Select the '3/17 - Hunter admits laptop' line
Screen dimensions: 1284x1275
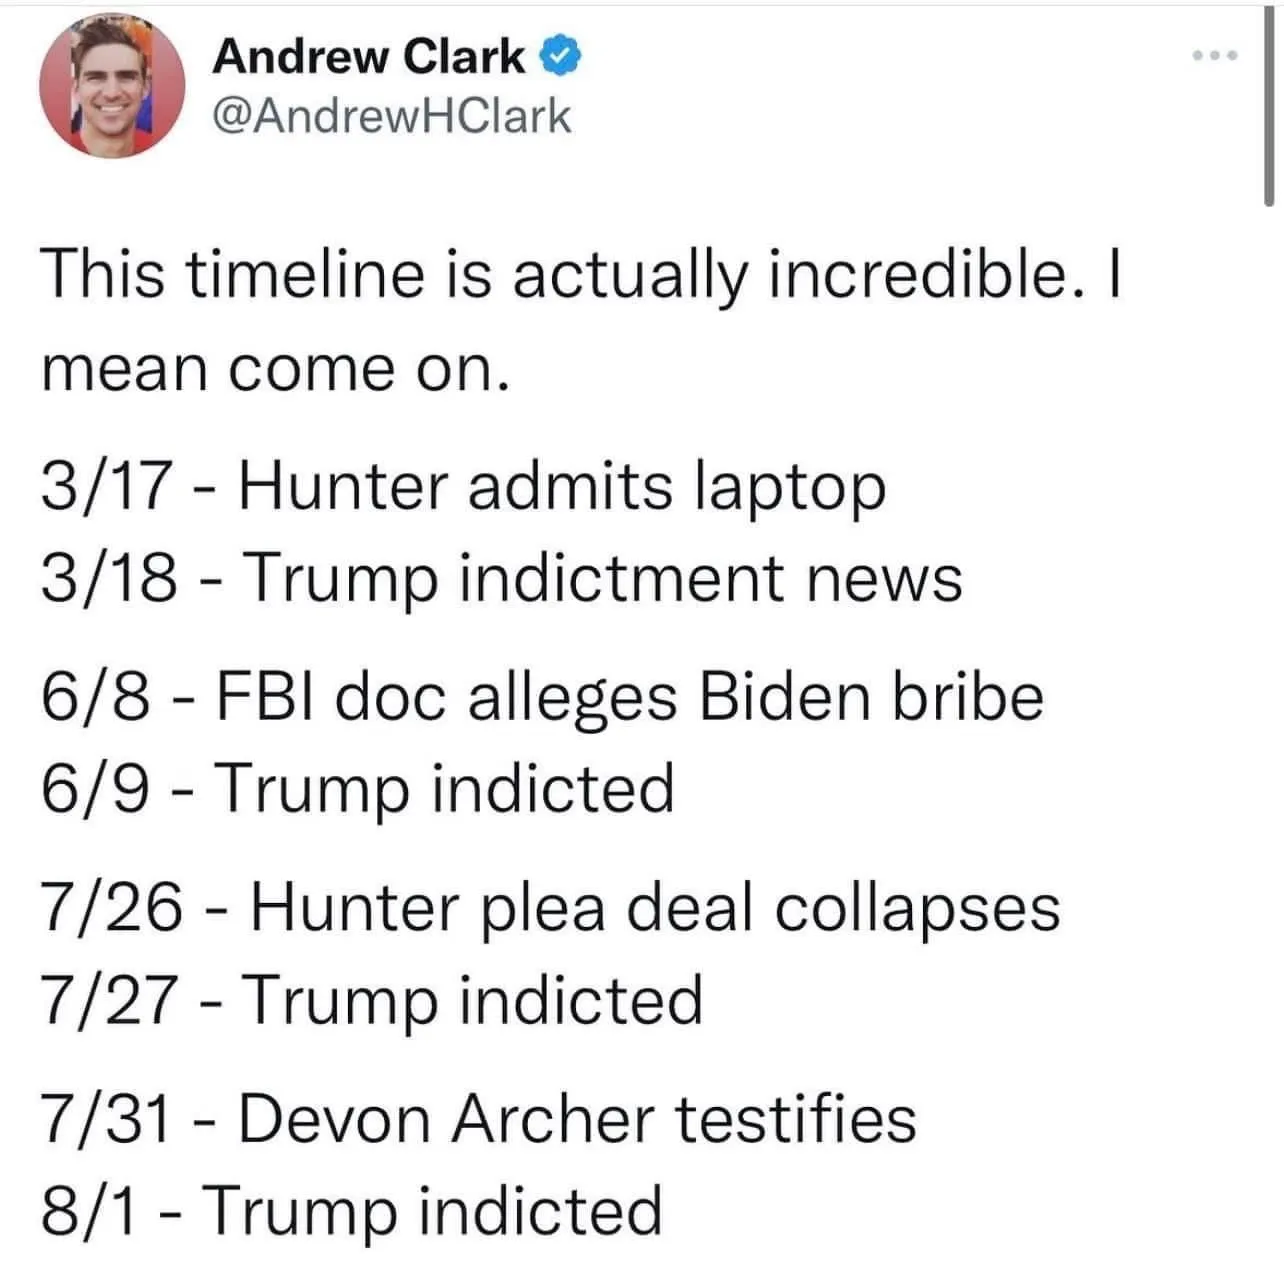tap(463, 487)
